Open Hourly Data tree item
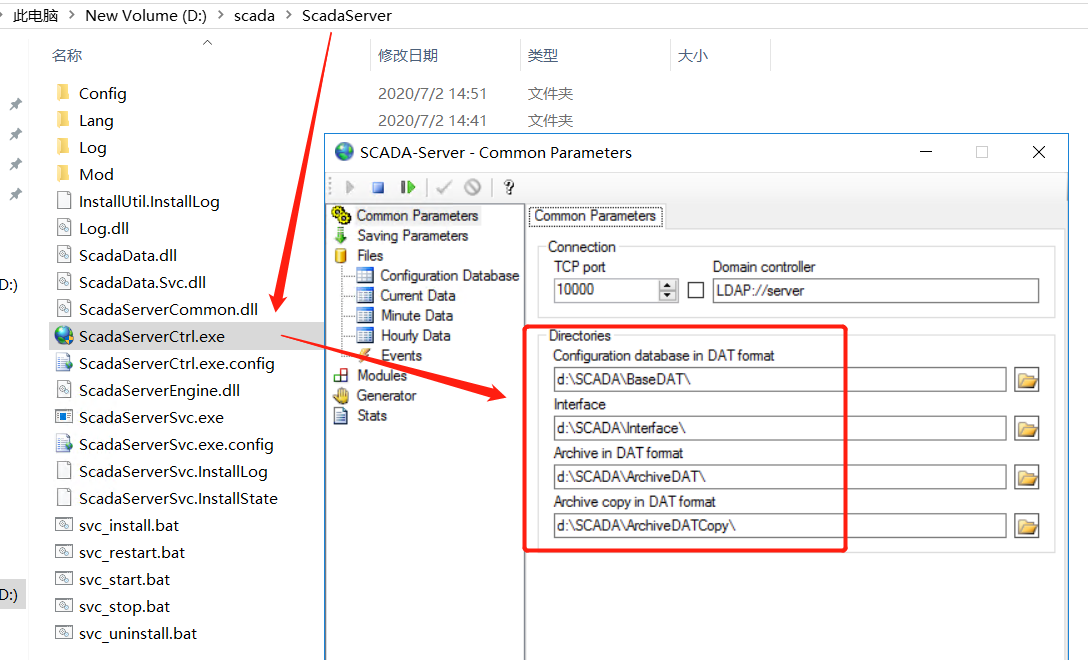Viewport: 1088px width, 660px height. tap(415, 336)
